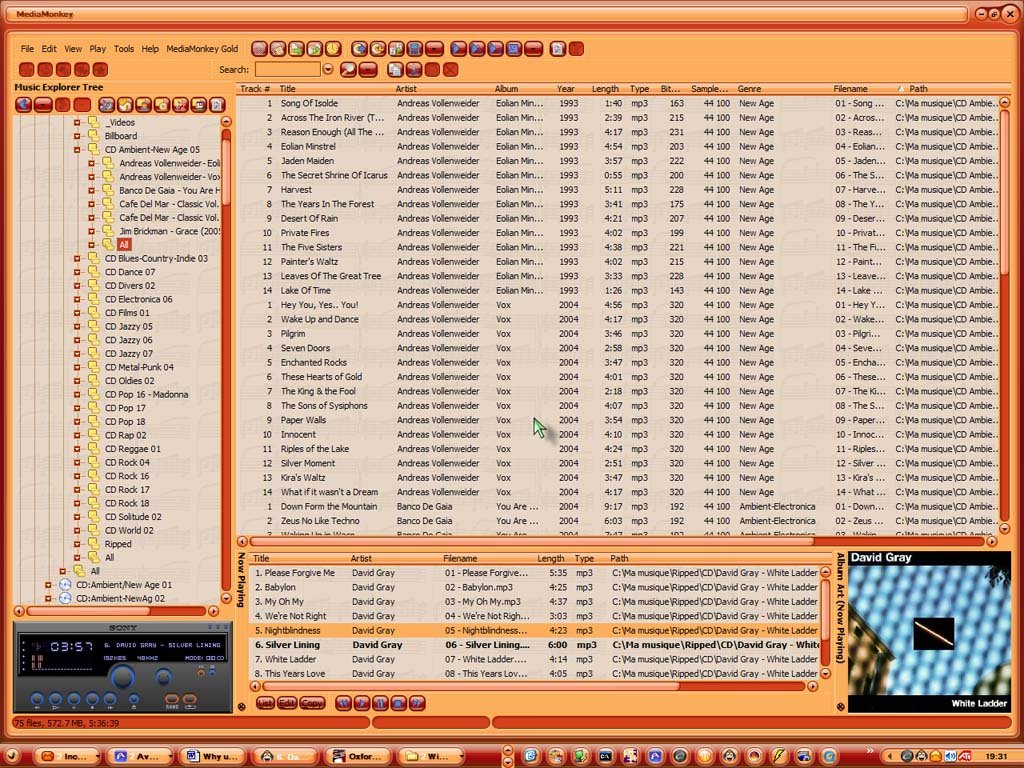Click the Stop icon below the Now Playing list

pyautogui.click(x=398, y=703)
